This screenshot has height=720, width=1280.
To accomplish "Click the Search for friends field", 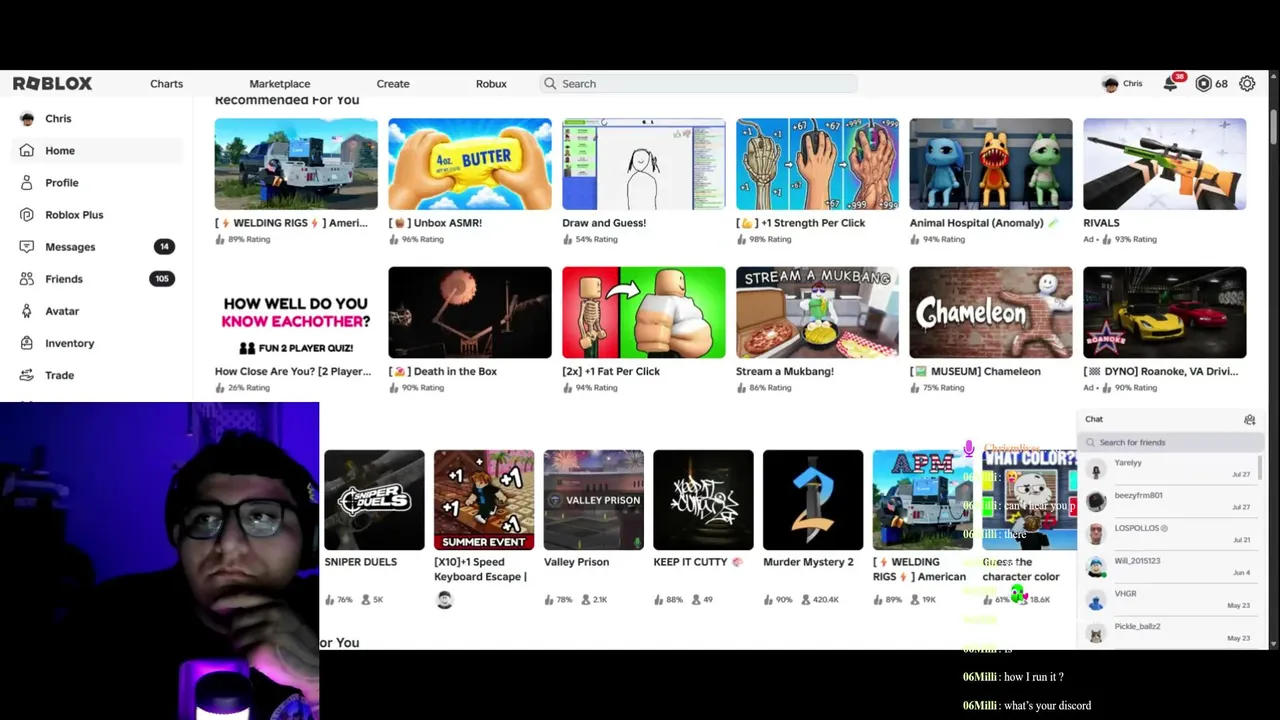I will [1170, 442].
